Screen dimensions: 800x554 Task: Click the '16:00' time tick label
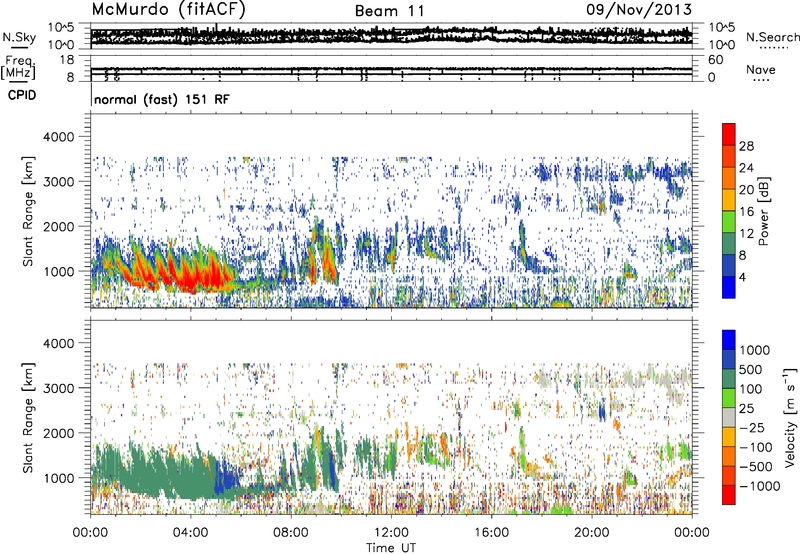491,533
